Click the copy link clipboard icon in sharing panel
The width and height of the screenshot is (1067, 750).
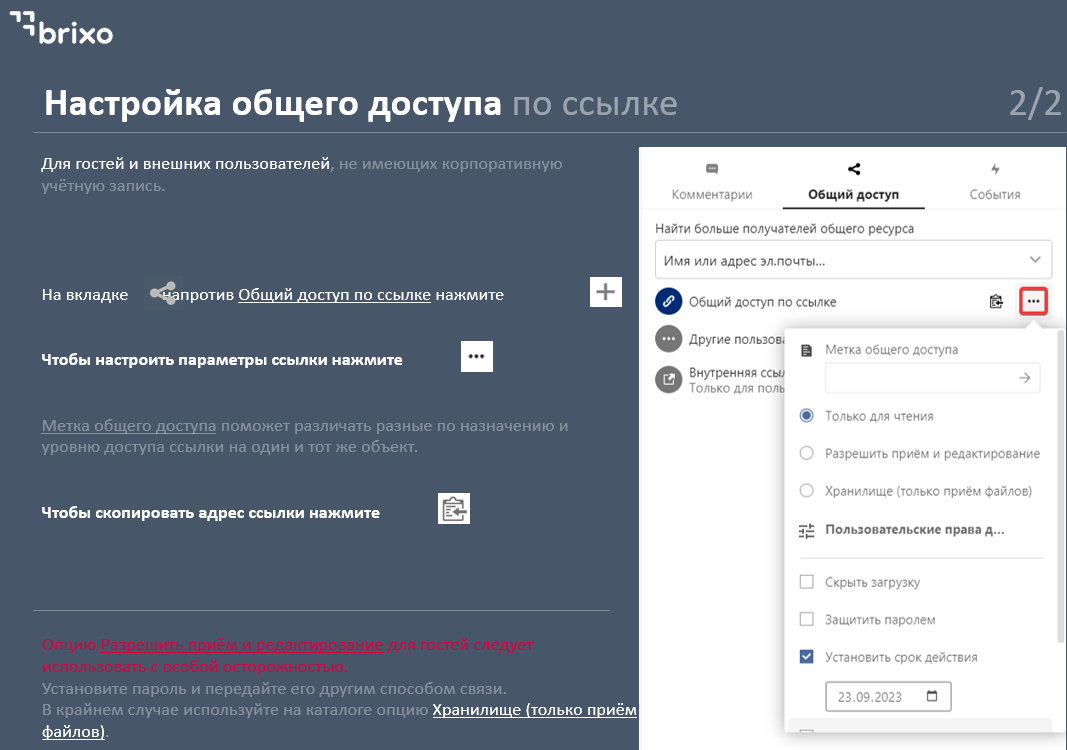tap(996, 301)
